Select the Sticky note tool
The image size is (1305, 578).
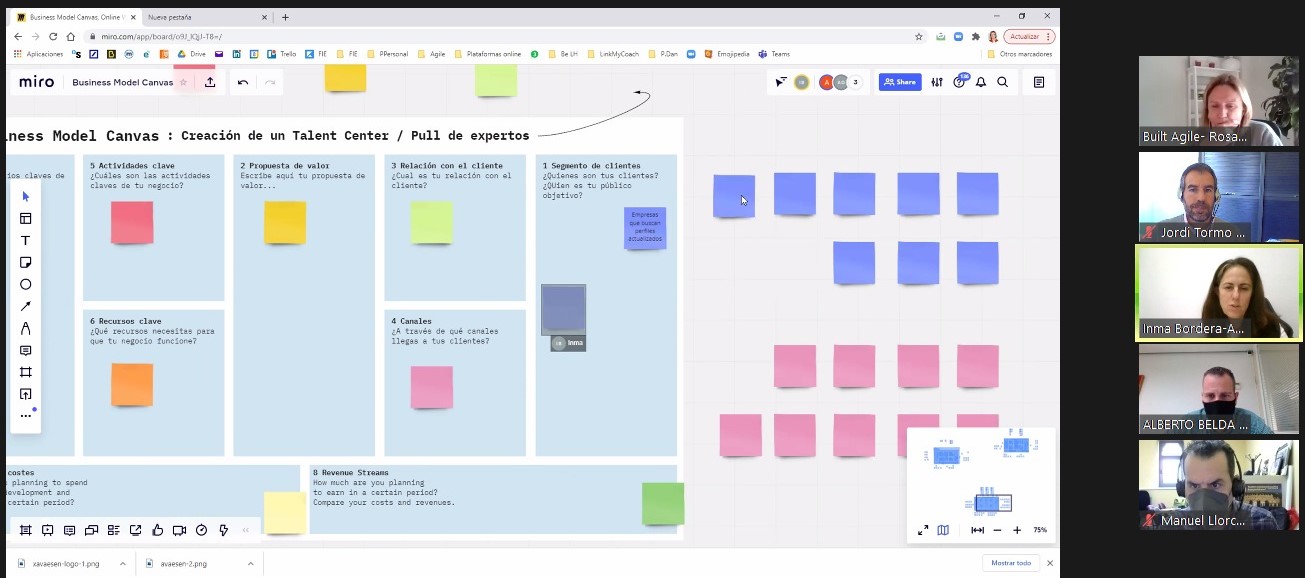pyautogui.click(x=26, y=263)
